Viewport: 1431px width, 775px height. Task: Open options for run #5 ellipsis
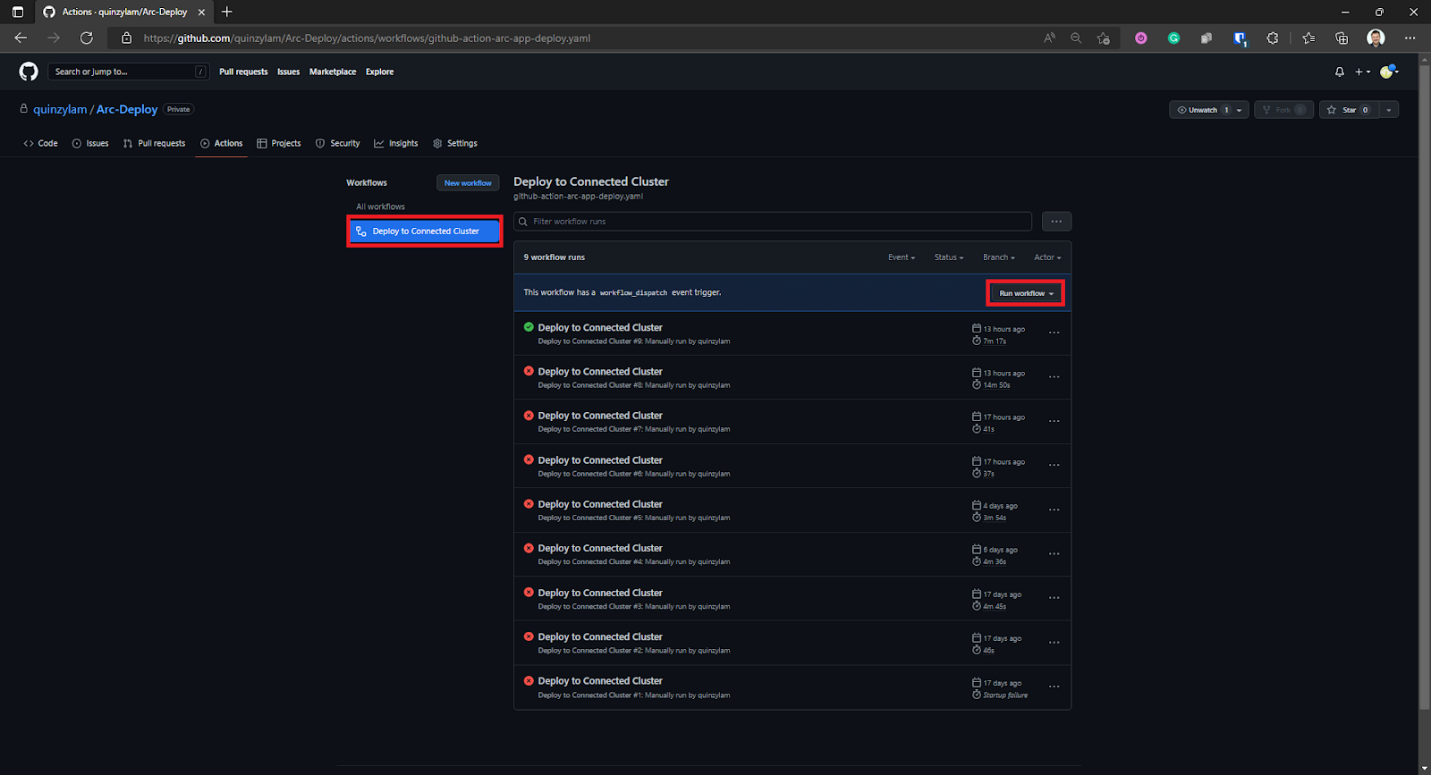click(1054, 510)
